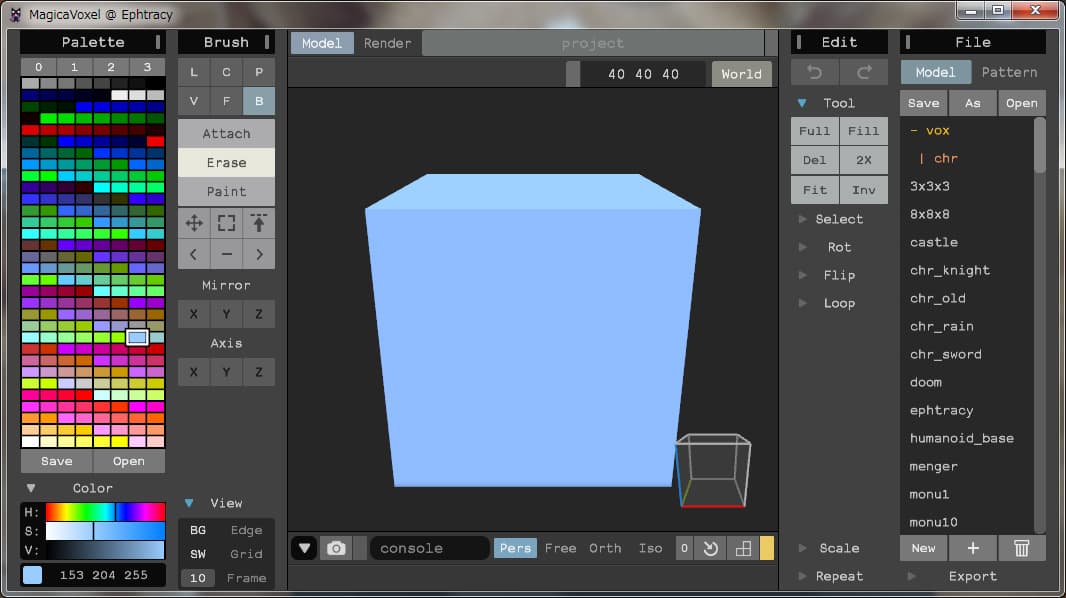Collapse the Color section triangle

(x=31, y=488)
